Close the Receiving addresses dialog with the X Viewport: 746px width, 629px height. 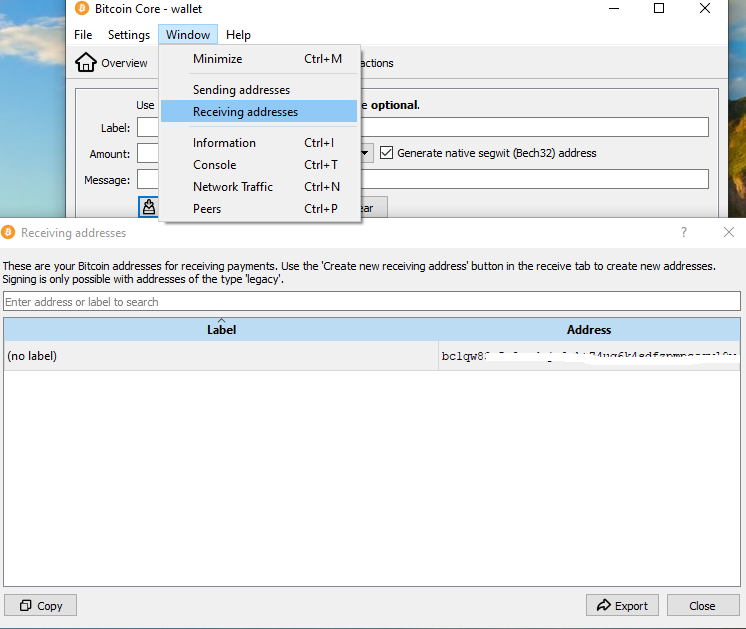pos(728,232)
